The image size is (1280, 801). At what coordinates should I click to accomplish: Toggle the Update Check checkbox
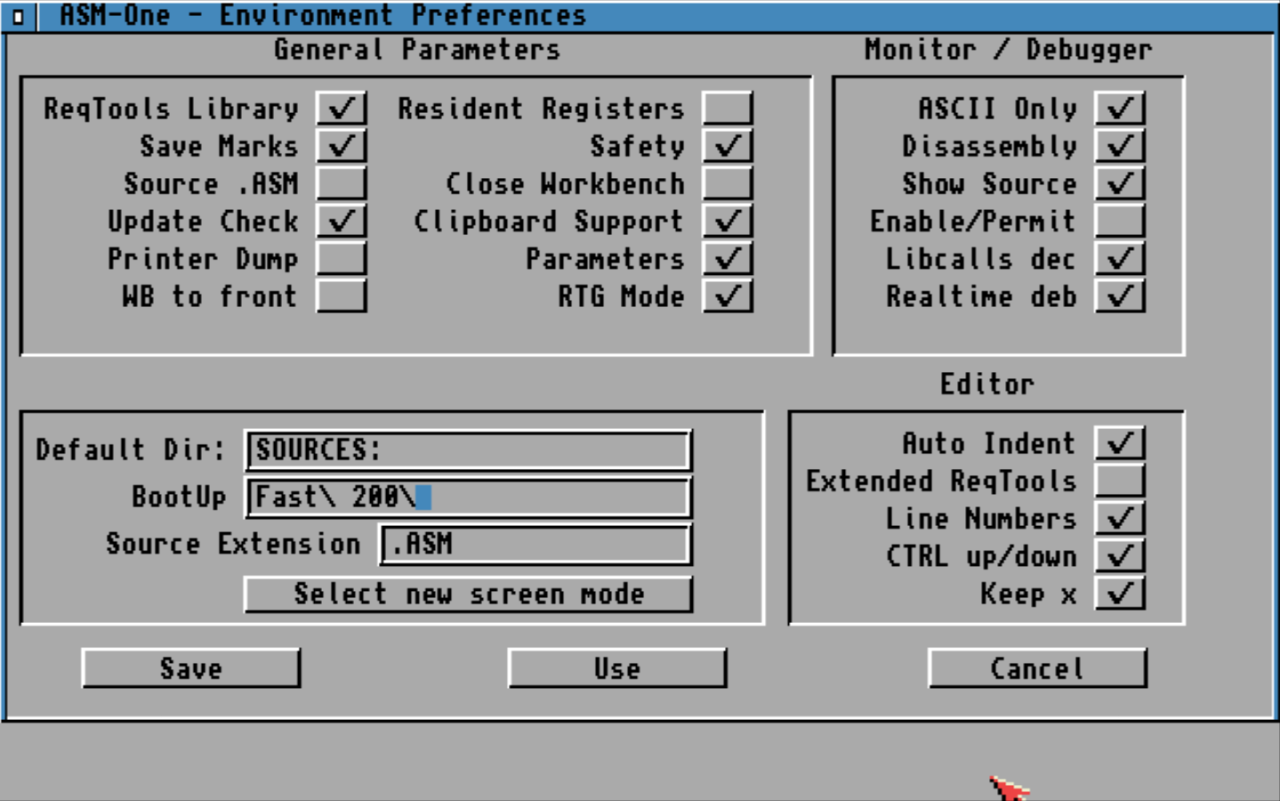pos(342,221)
